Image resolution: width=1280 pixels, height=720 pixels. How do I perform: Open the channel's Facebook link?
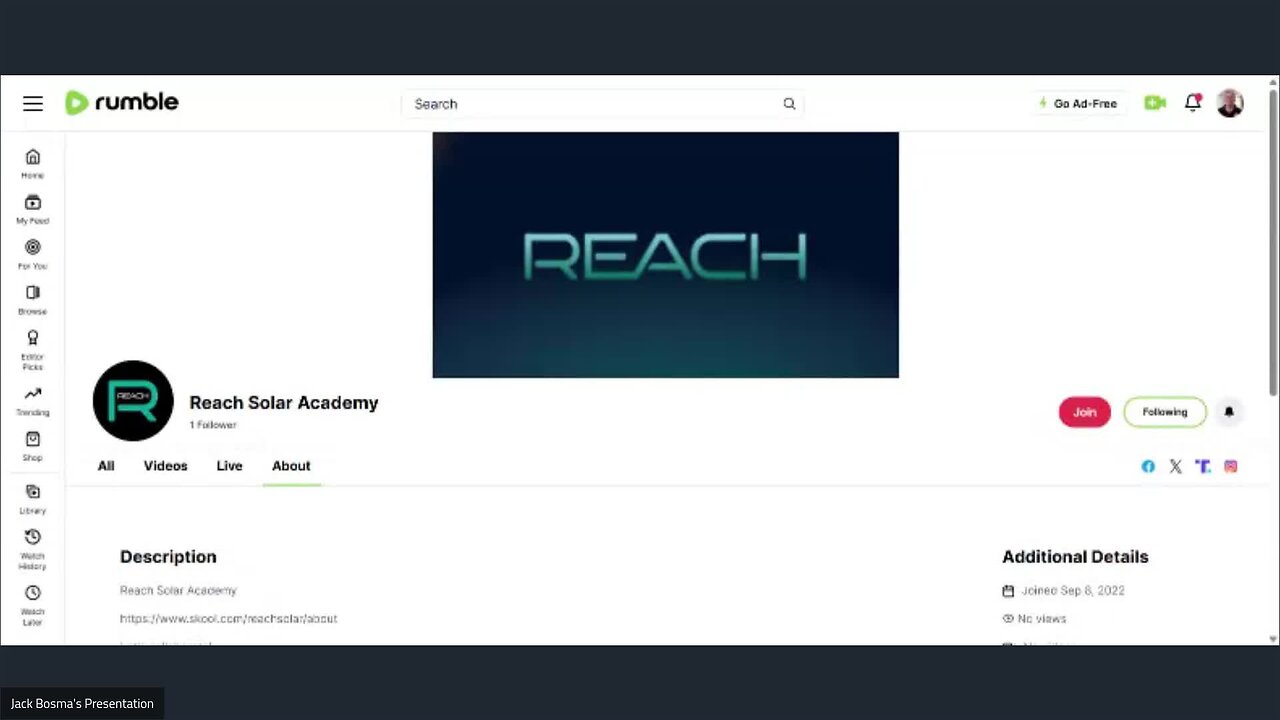[x=1148, y=466]
